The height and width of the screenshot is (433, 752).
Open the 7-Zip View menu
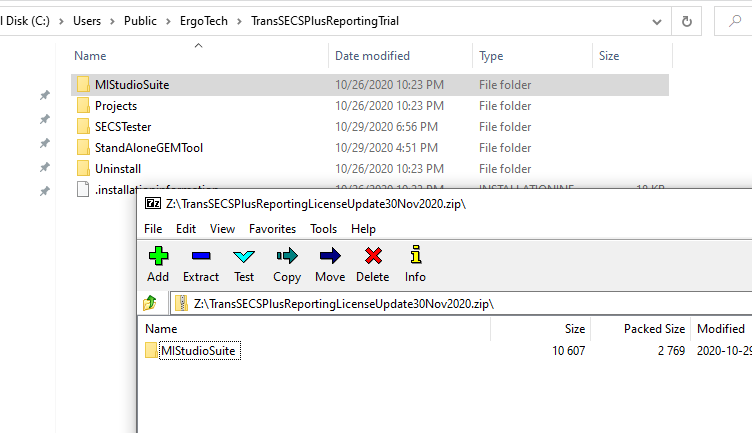(223, 229)
